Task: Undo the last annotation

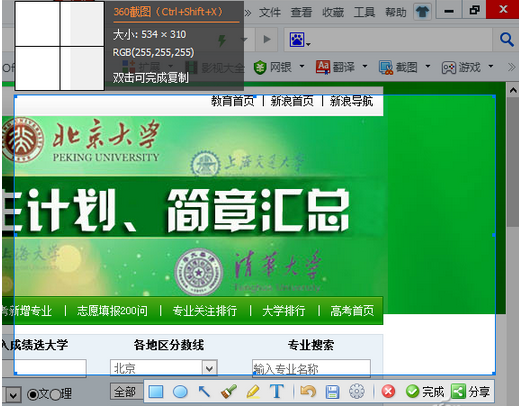Action: [308, 392]
